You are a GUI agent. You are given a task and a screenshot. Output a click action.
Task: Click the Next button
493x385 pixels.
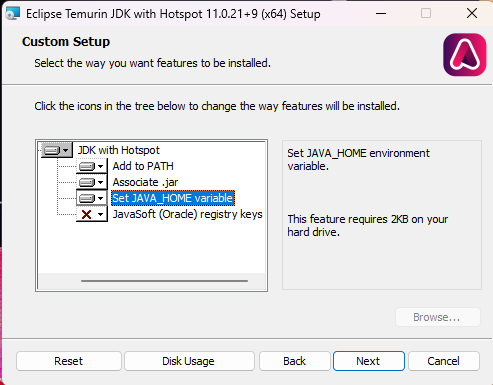click(369, 361)
